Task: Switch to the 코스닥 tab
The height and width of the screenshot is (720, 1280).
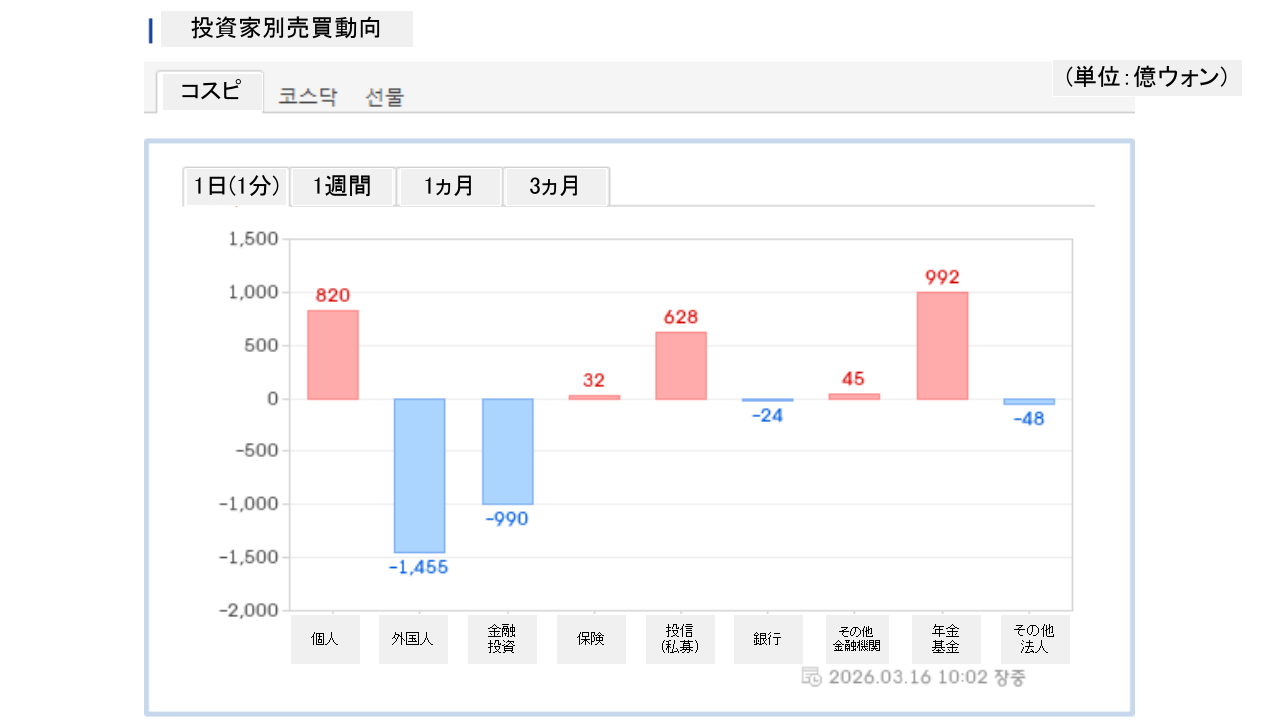Action: coord(308,97)
